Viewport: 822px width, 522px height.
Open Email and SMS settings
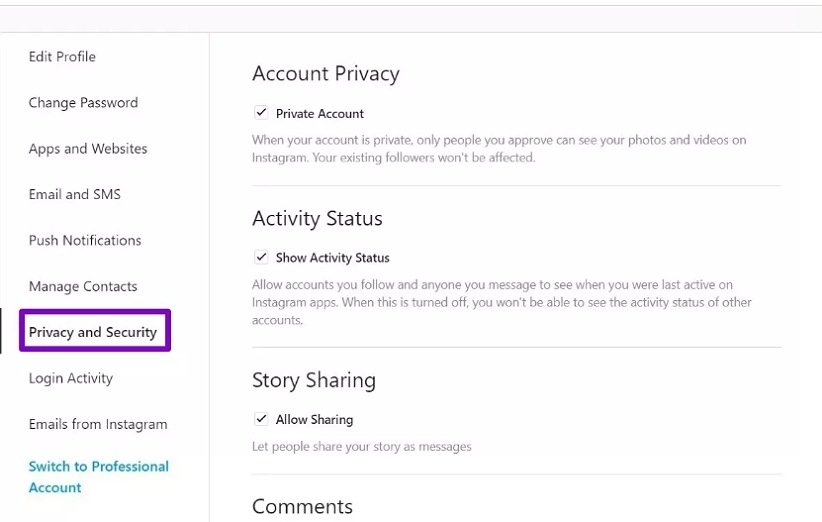[x=74, y=195]
